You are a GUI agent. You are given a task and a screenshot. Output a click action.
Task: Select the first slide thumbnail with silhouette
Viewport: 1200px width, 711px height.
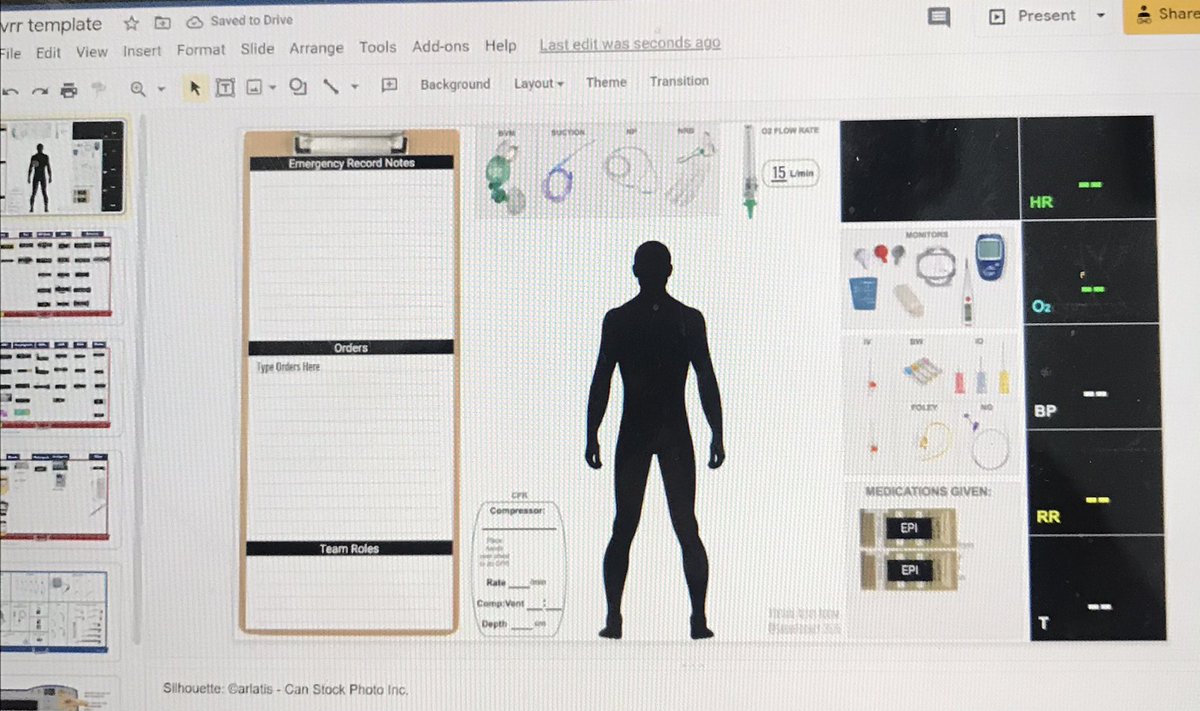tap(63, 167)
